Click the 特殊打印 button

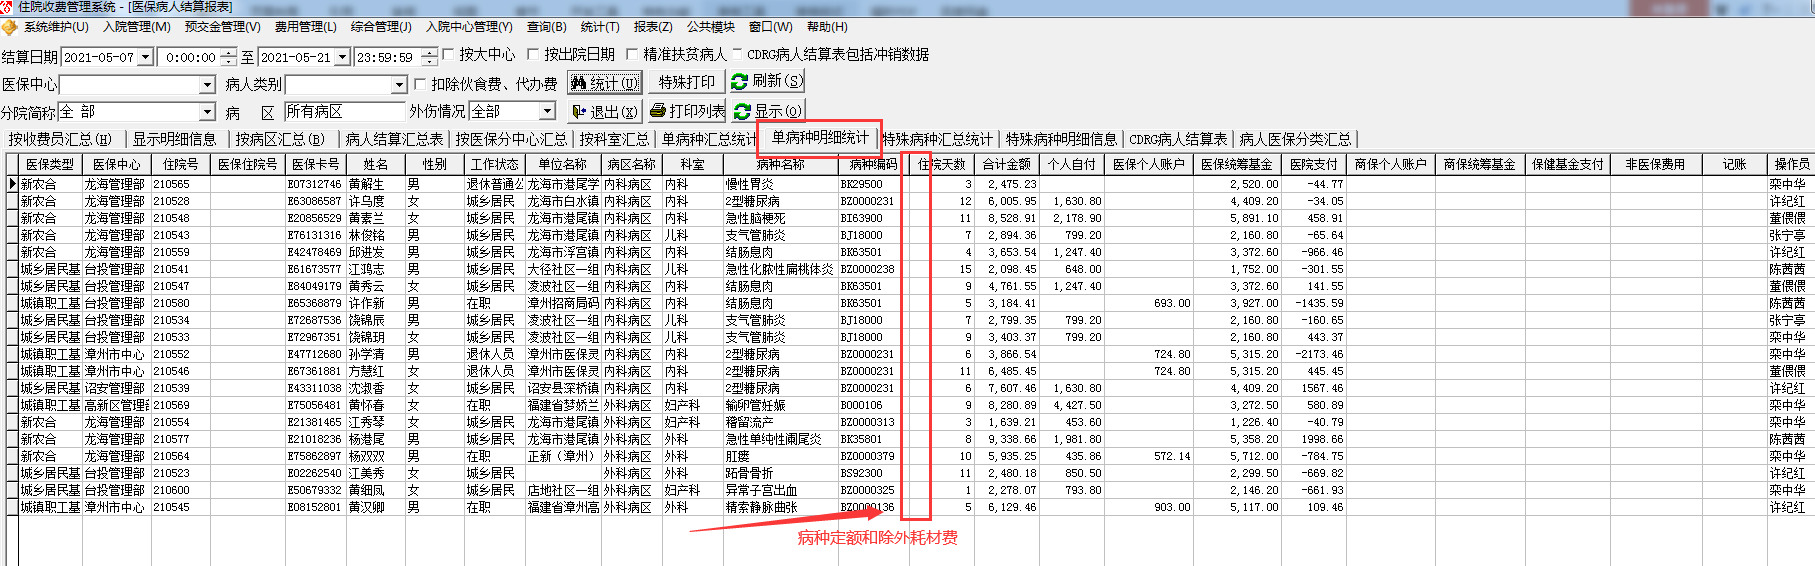point(686,82)
